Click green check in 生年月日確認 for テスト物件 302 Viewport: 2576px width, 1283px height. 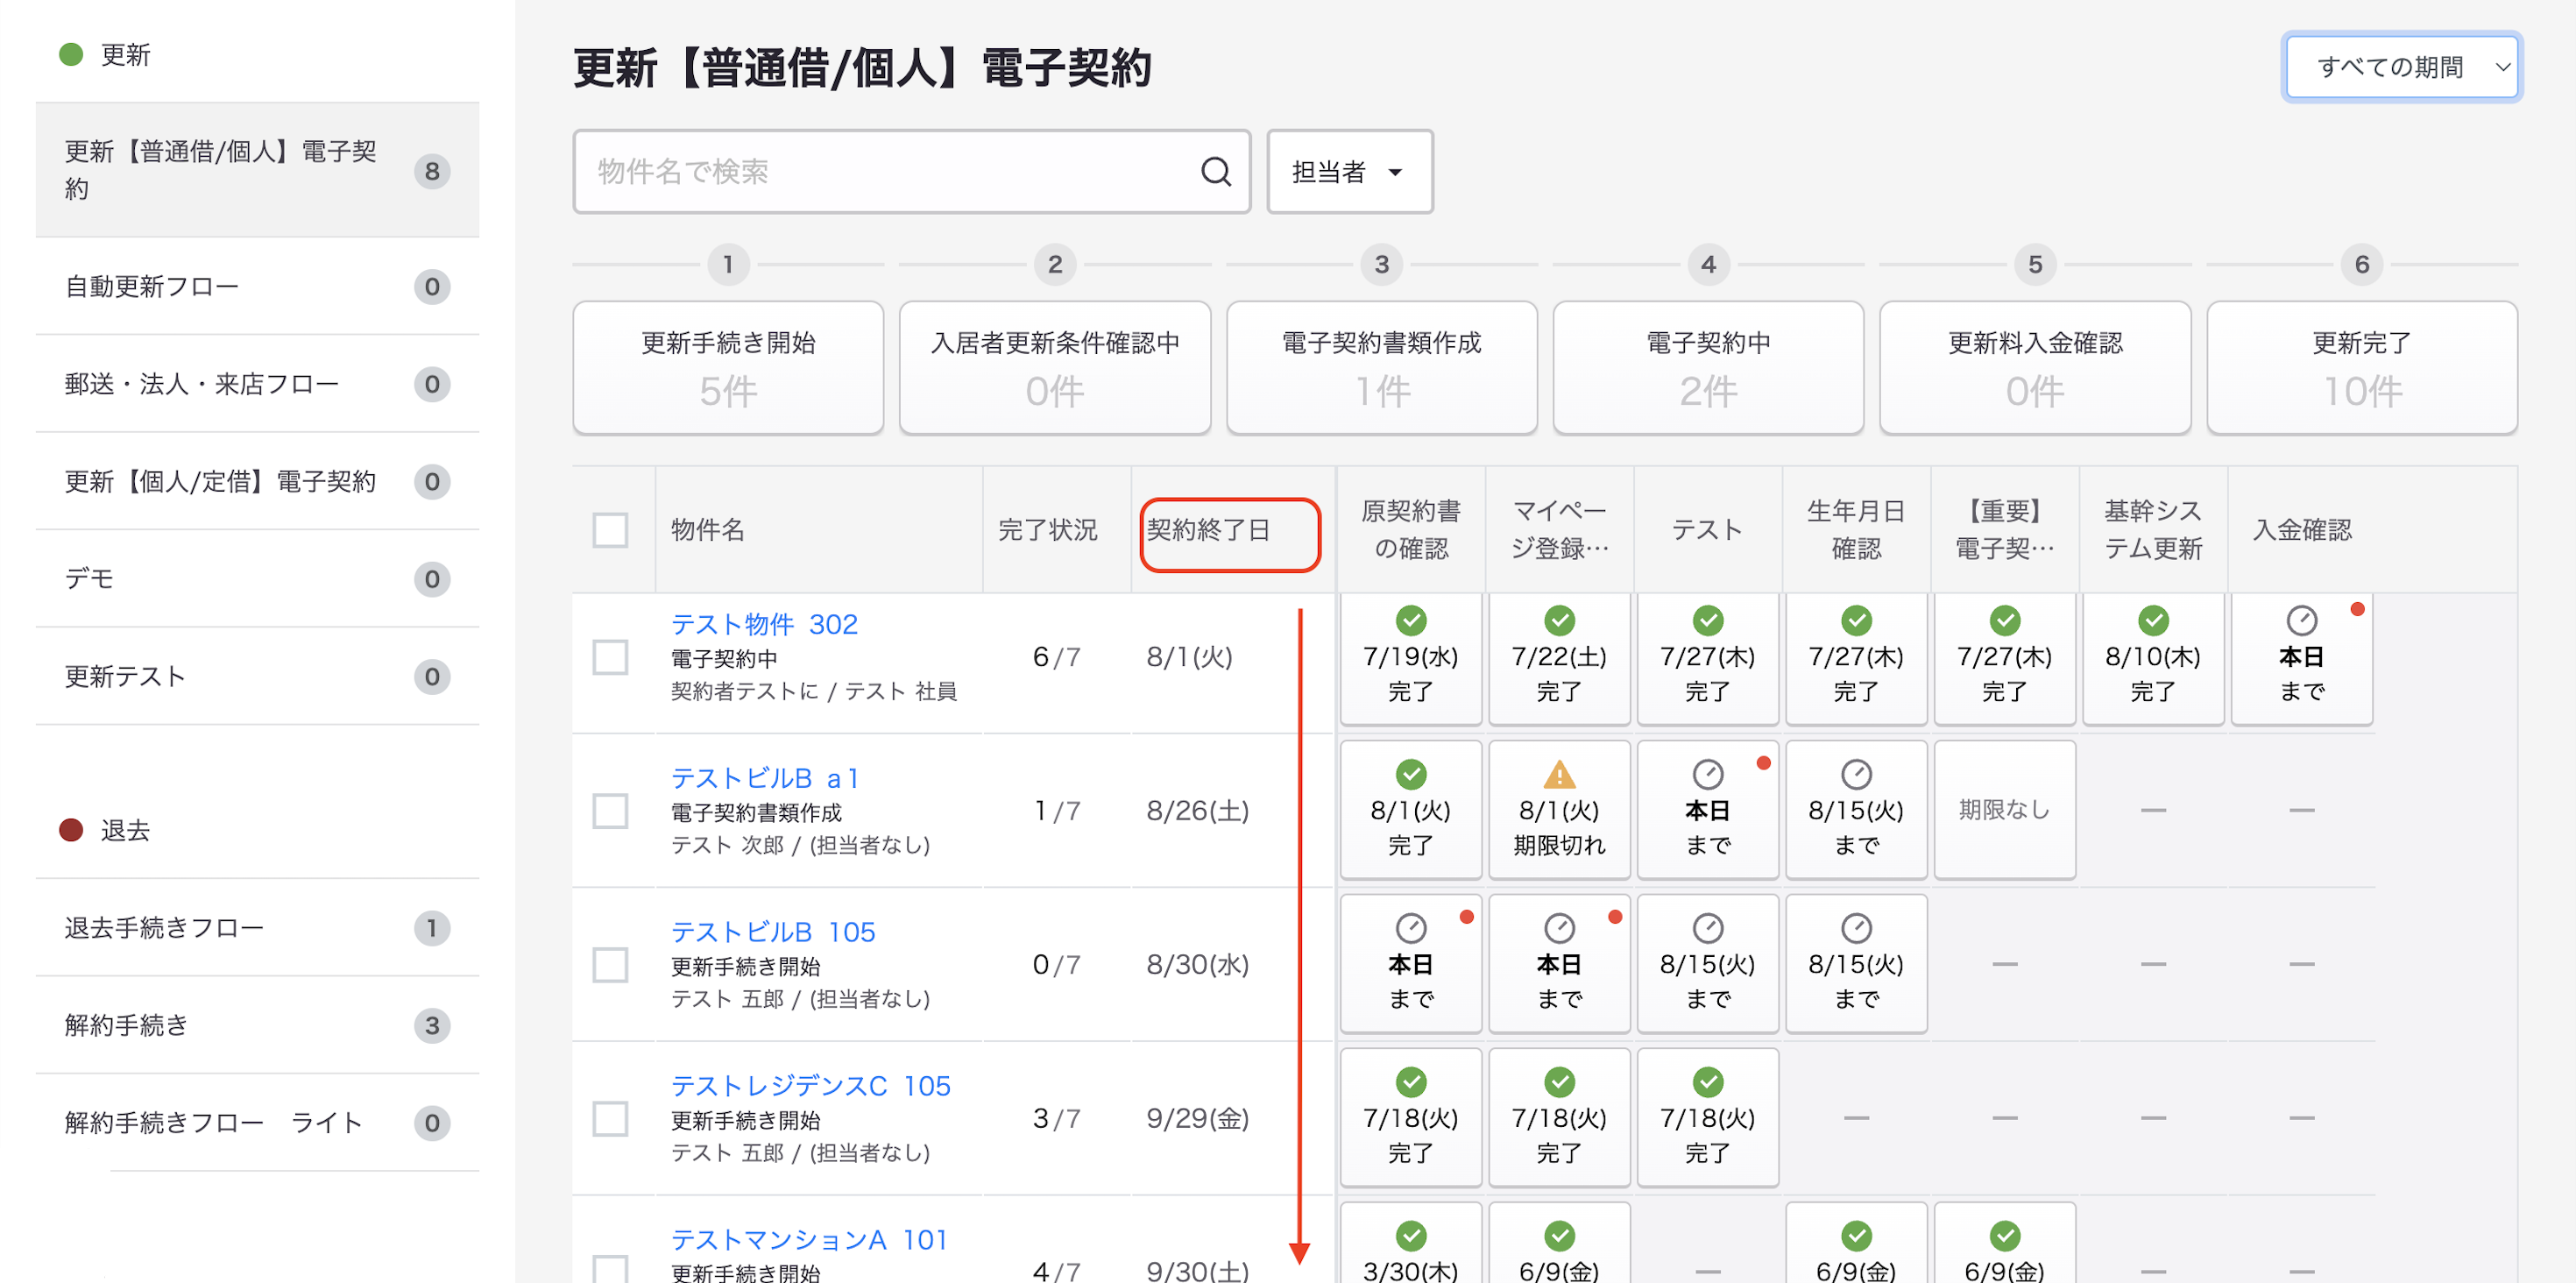pos(1855,620)
